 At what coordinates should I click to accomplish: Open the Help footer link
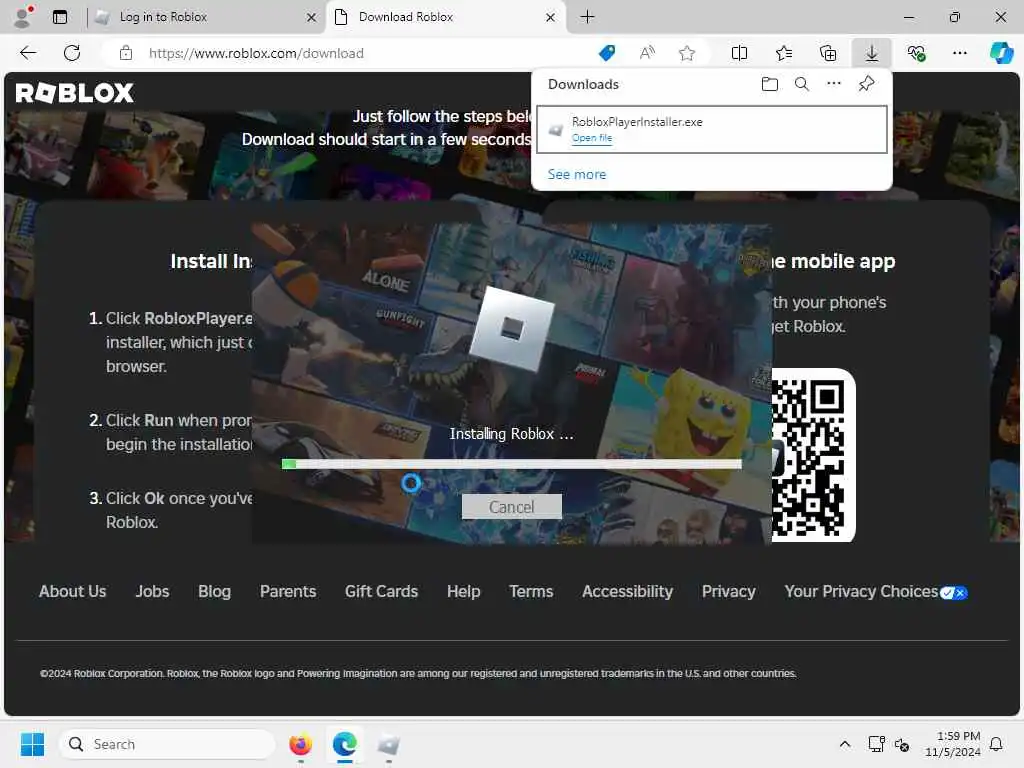click(464, 592)
